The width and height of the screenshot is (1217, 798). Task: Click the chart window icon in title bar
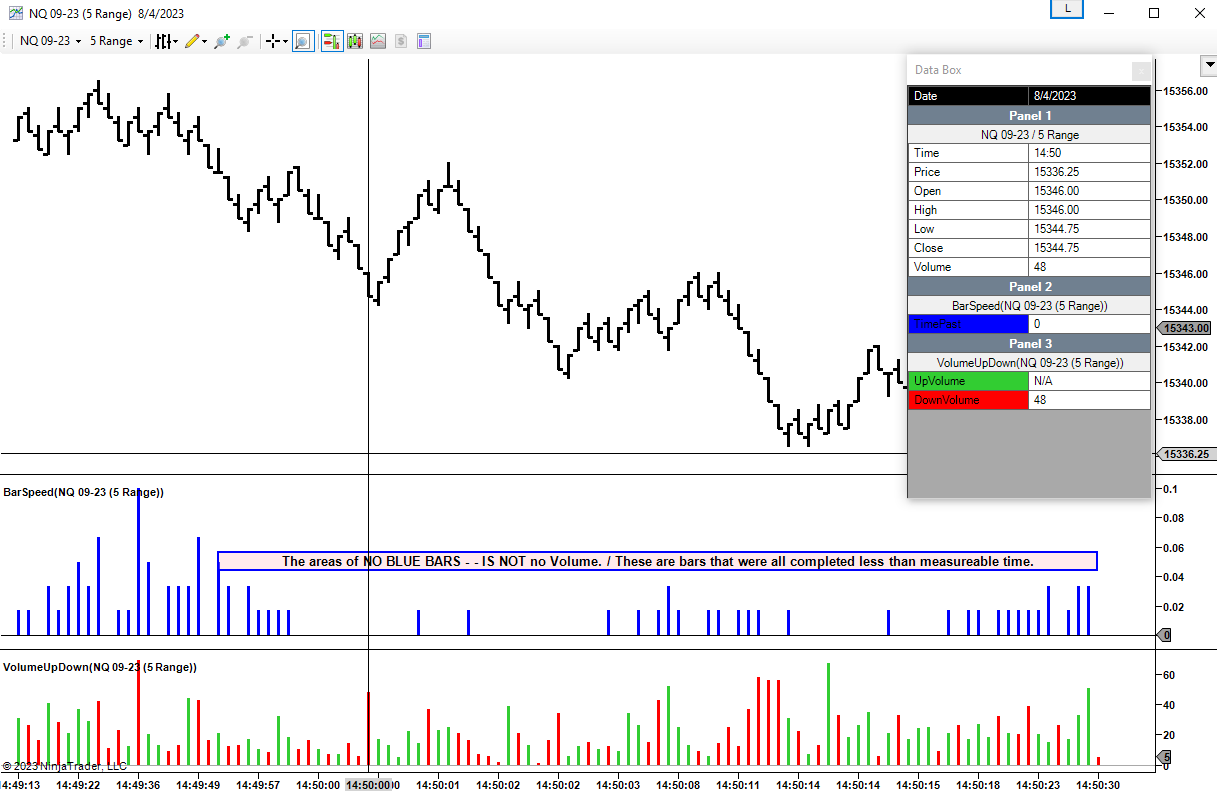pyautogui.click(x=14, y=12)
